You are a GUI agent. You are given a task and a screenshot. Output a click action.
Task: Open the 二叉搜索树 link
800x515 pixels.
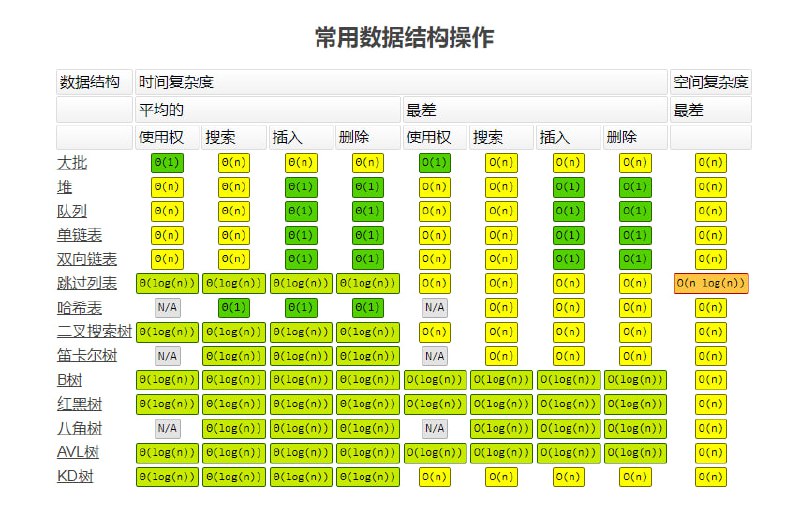(x=94, y=331)
